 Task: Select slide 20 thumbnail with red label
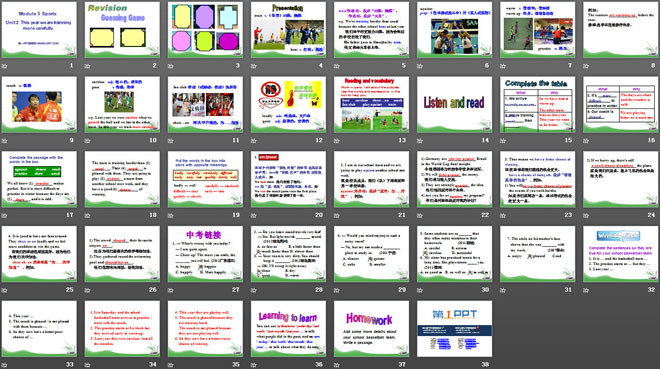pyautogui.click(x=288, y=179)
